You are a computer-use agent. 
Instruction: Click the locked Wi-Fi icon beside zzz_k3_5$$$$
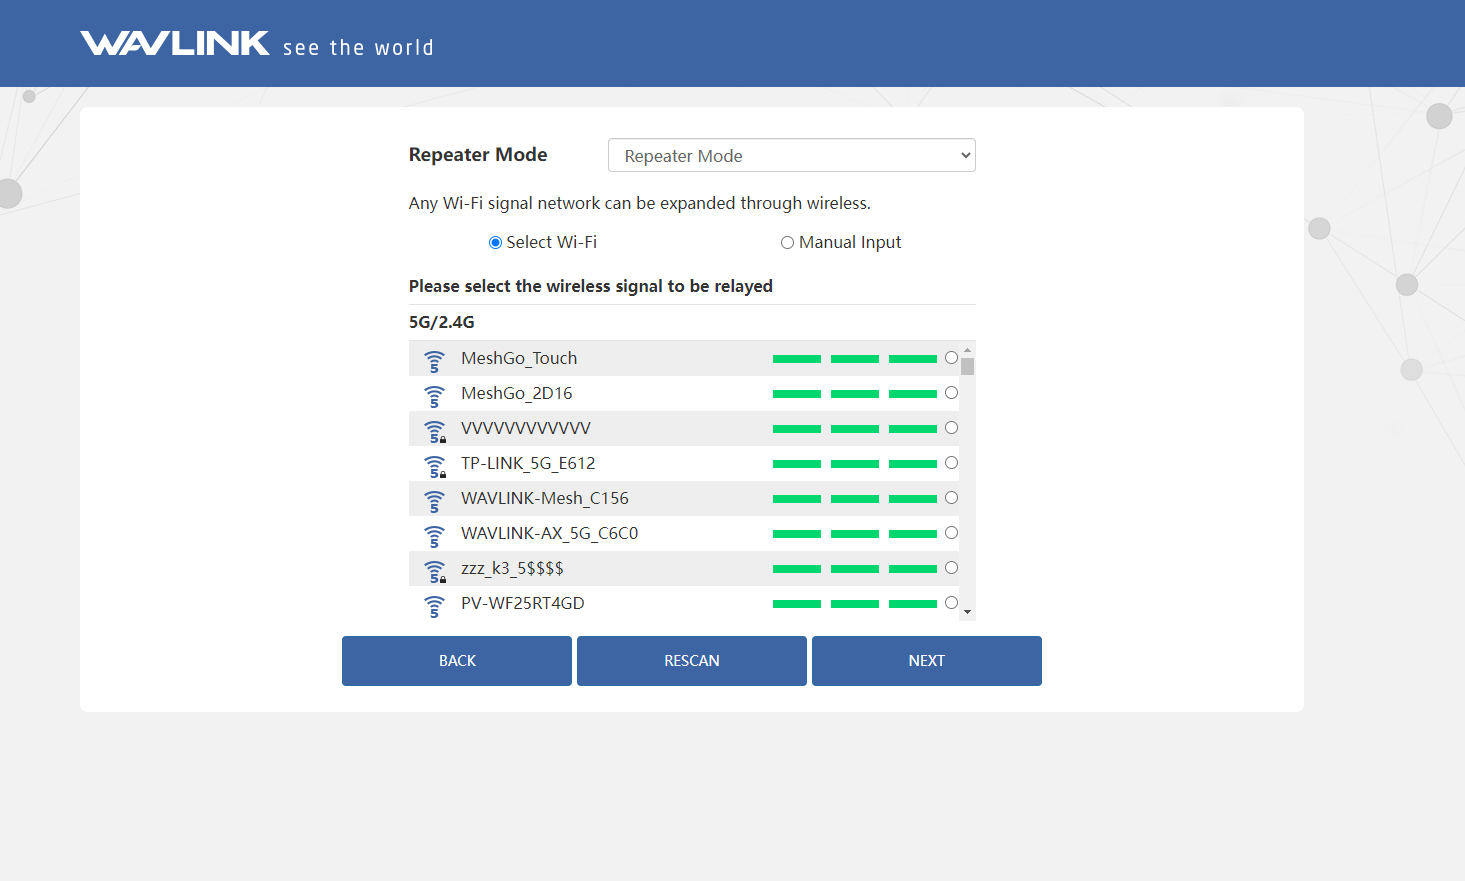(x=435, y=571)
